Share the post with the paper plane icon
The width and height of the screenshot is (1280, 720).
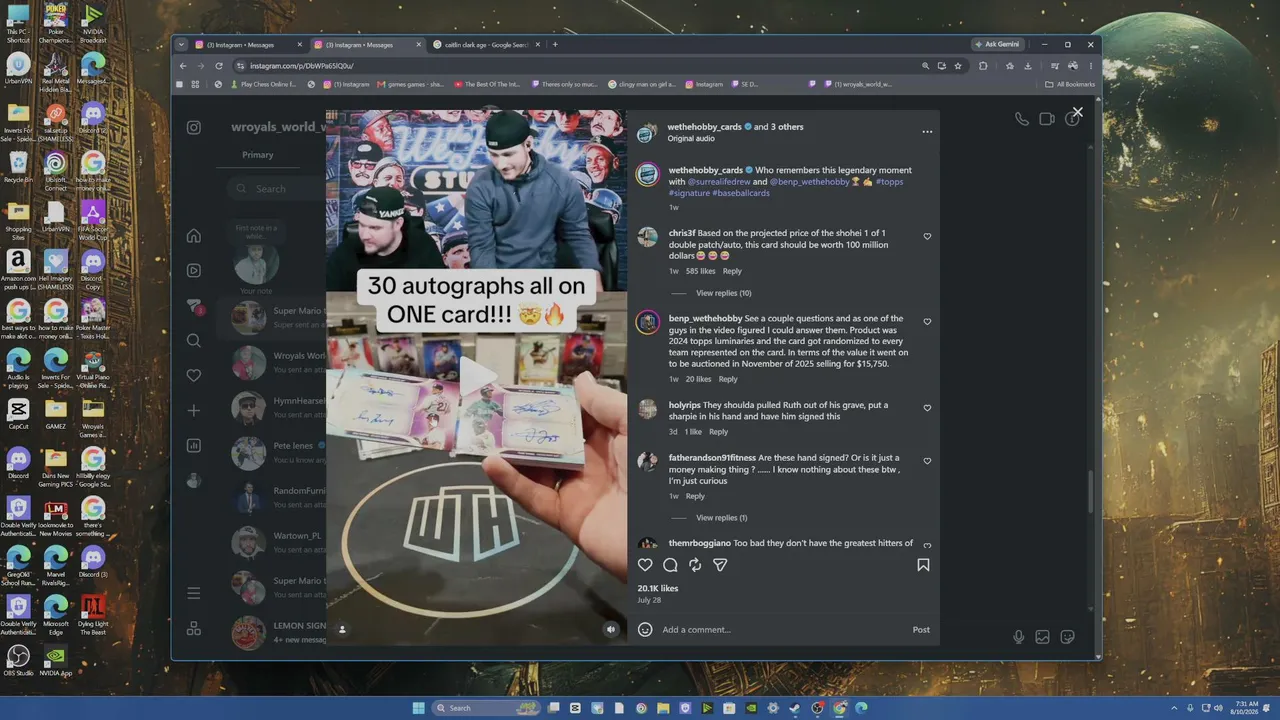point(720,565)
